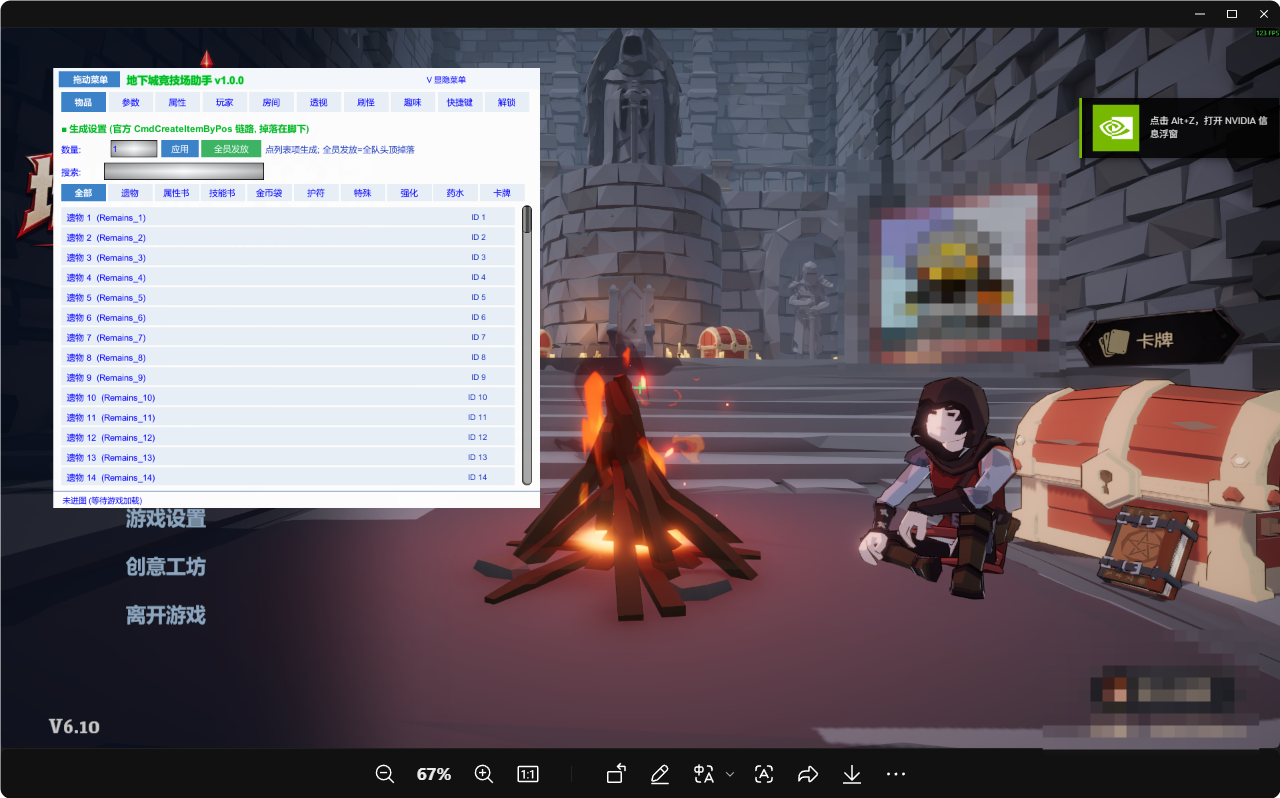Download the image with the save icon
The height and width of the screenshot is (798, 1280).
click(852, 774)
